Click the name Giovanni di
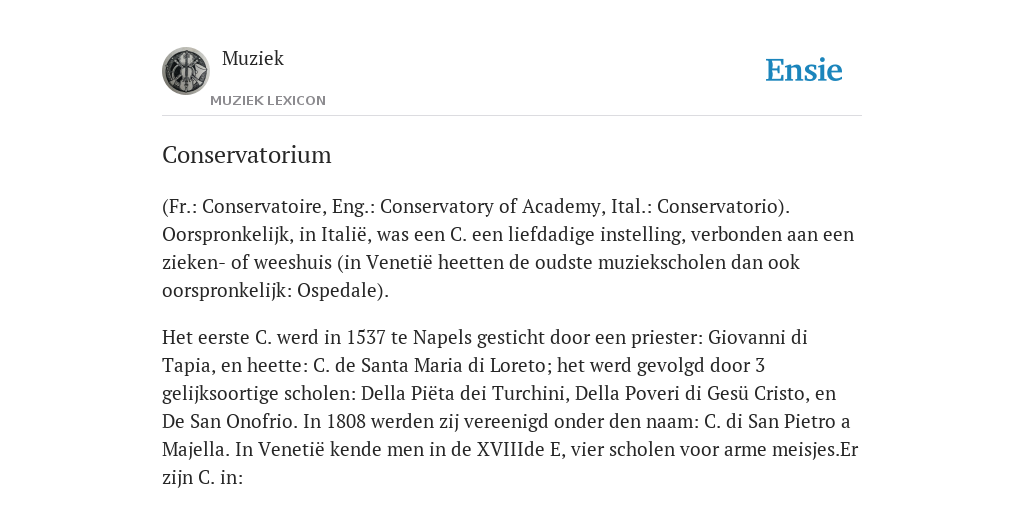This screenshot has width=1024, height=512. coord(758,338)
